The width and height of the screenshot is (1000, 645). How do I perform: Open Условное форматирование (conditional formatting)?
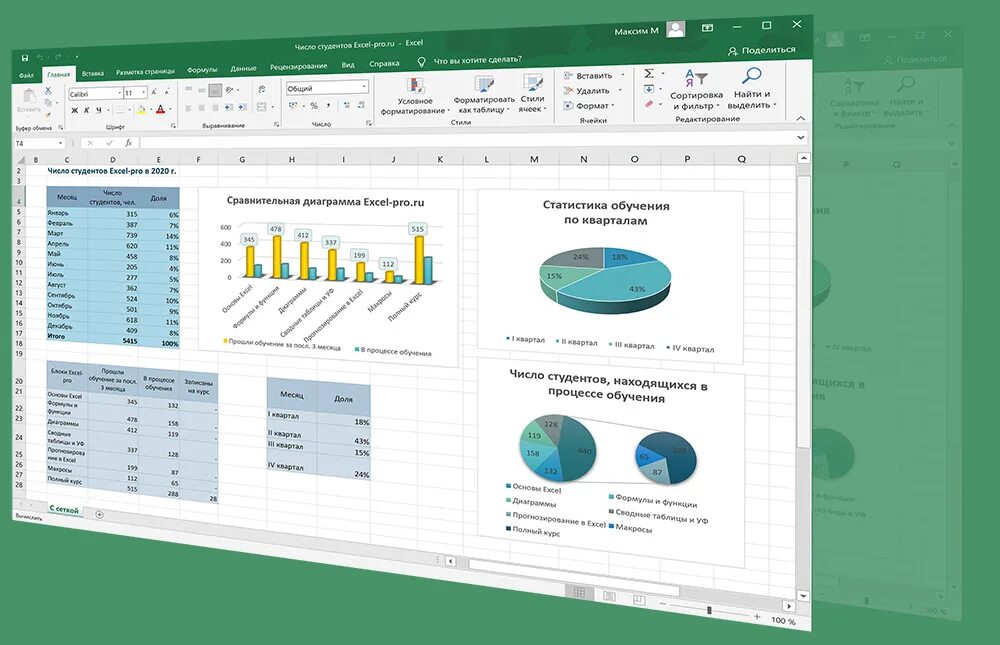point(415,95)
